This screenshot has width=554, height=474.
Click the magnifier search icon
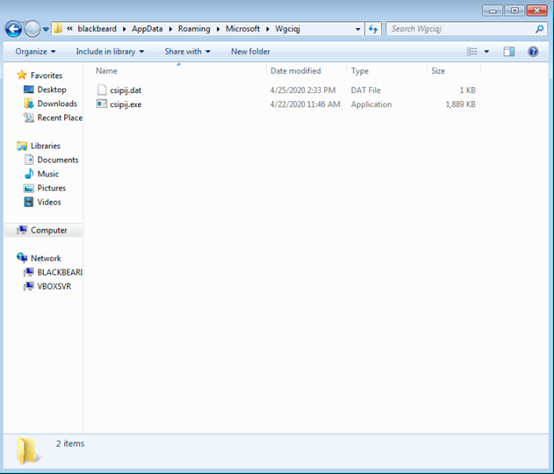539,29
